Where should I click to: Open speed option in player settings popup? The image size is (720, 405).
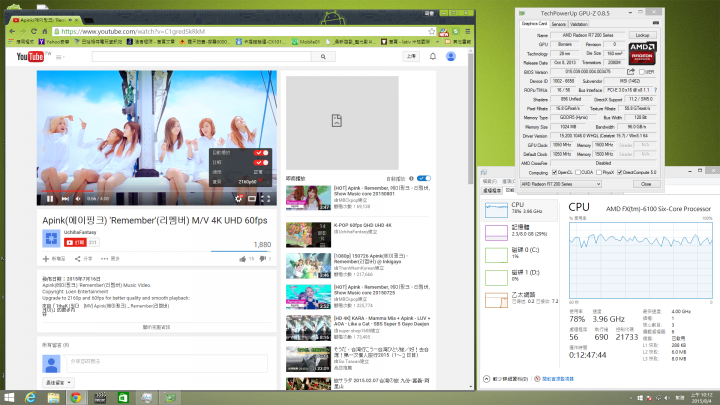click(240, 172)
